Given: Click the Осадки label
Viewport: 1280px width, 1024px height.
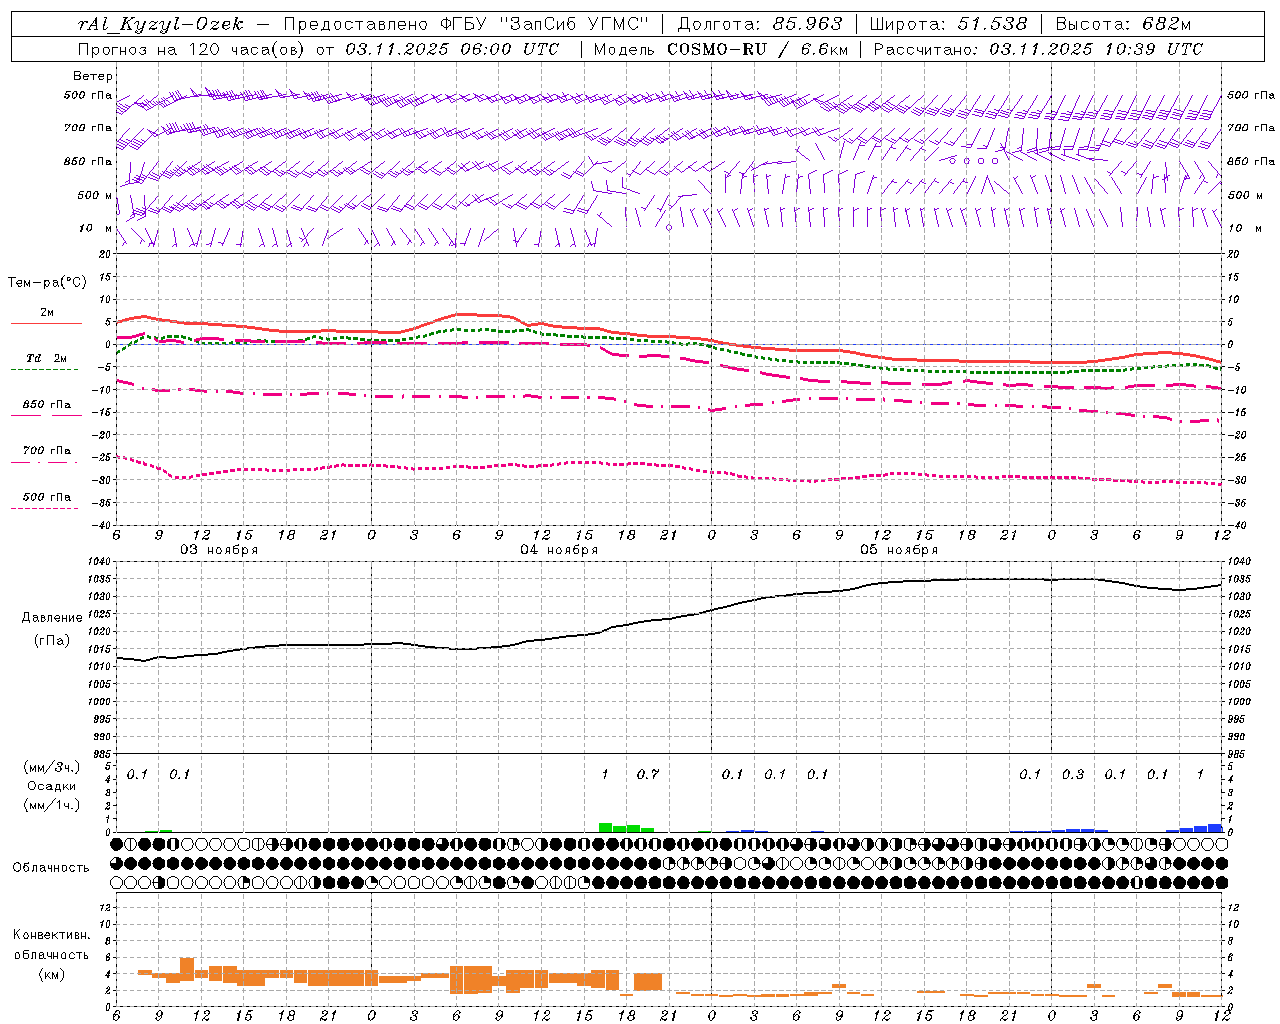Looking at the screenshot, I should pyautogui.click(x=50, y=786).
